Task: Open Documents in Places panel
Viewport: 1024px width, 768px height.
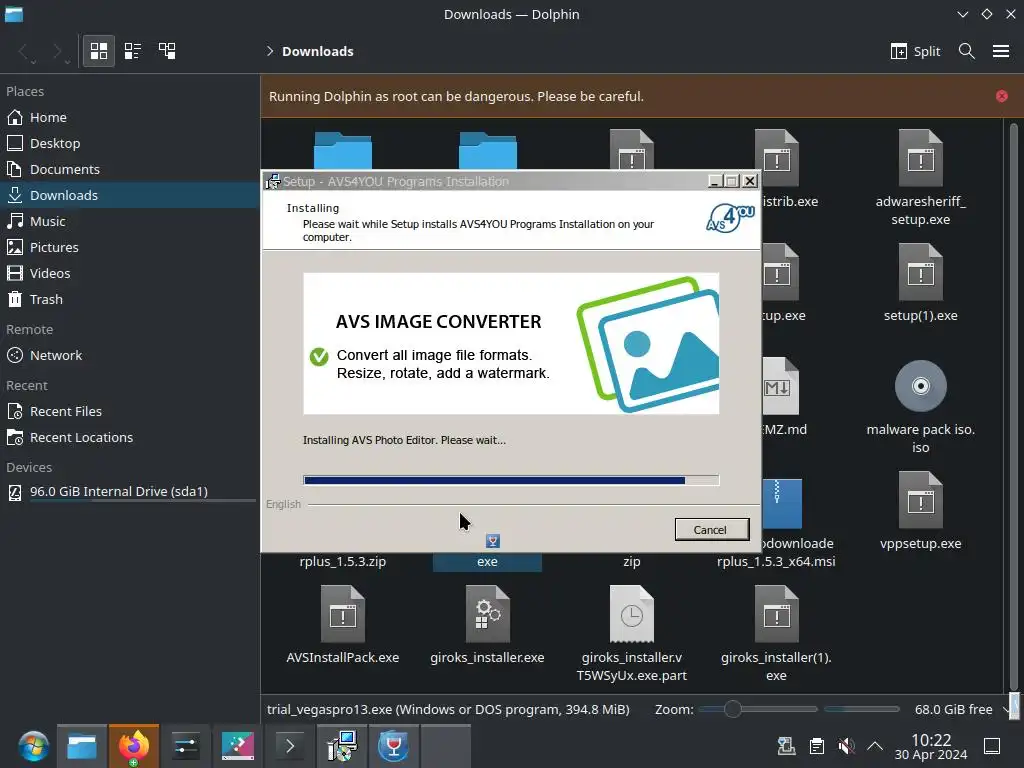Action: pos(130,169)
